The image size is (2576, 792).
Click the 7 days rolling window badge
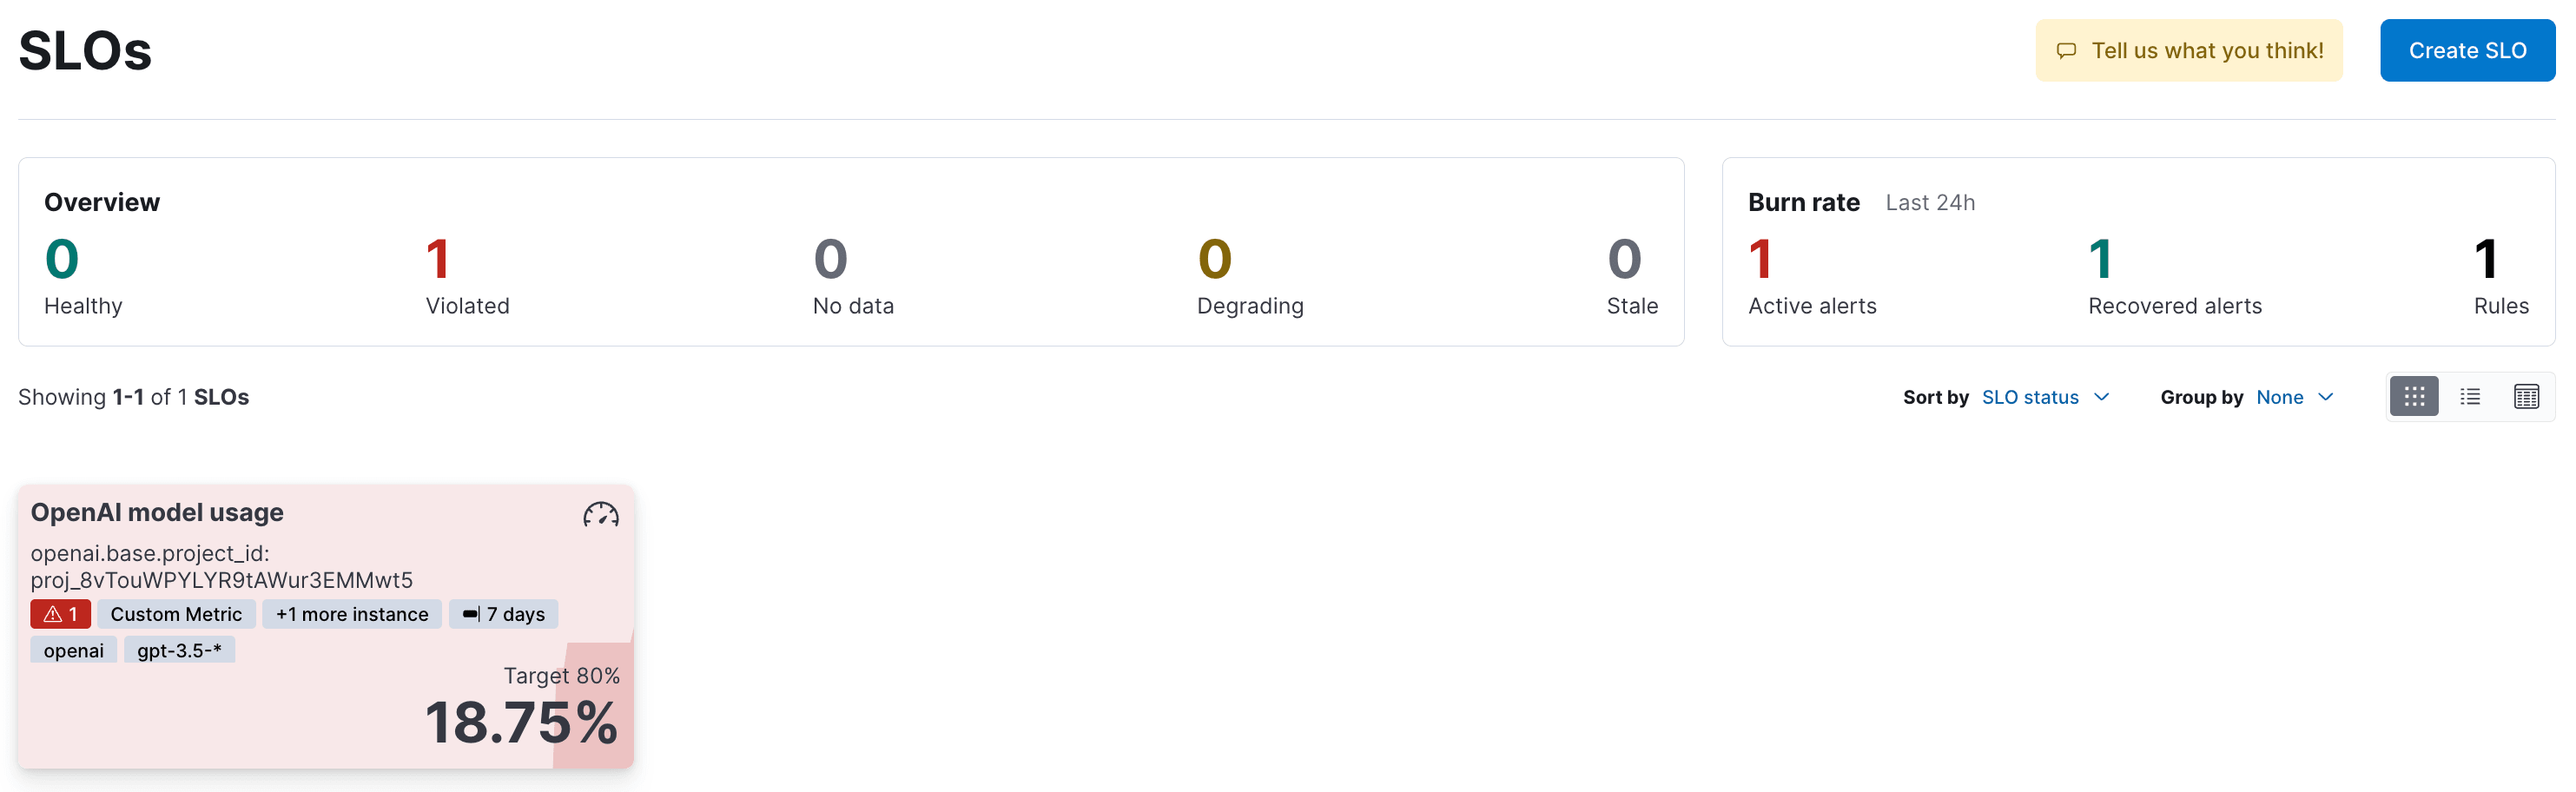[x=504, y=613]
